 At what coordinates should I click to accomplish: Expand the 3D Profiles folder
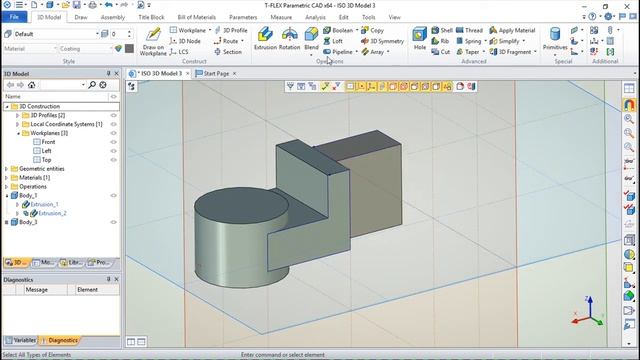(18, 116)
